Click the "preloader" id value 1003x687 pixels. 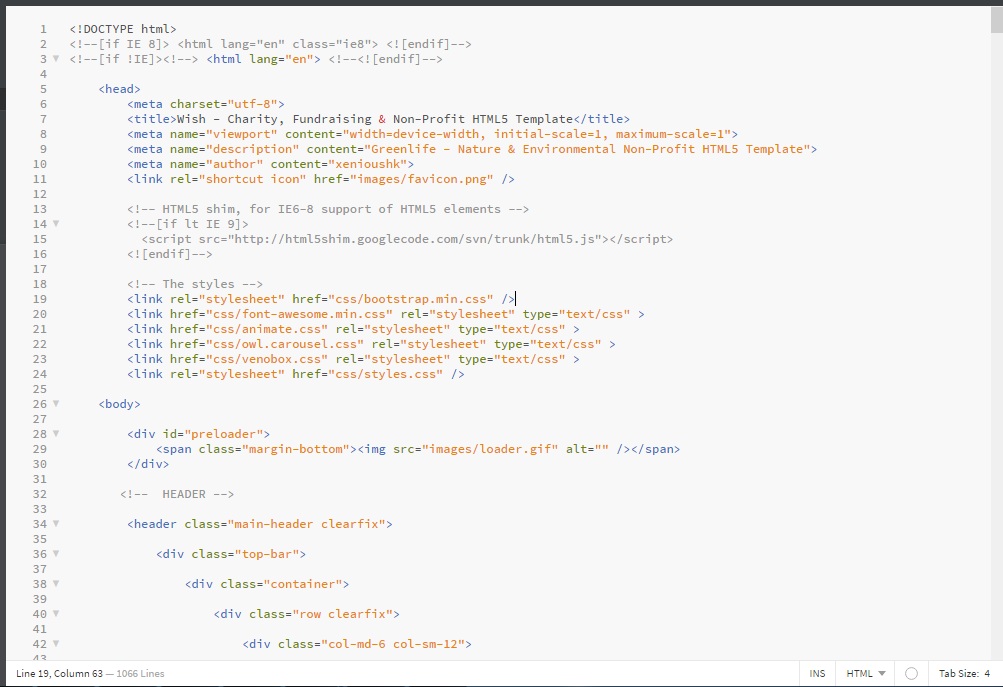224,434
